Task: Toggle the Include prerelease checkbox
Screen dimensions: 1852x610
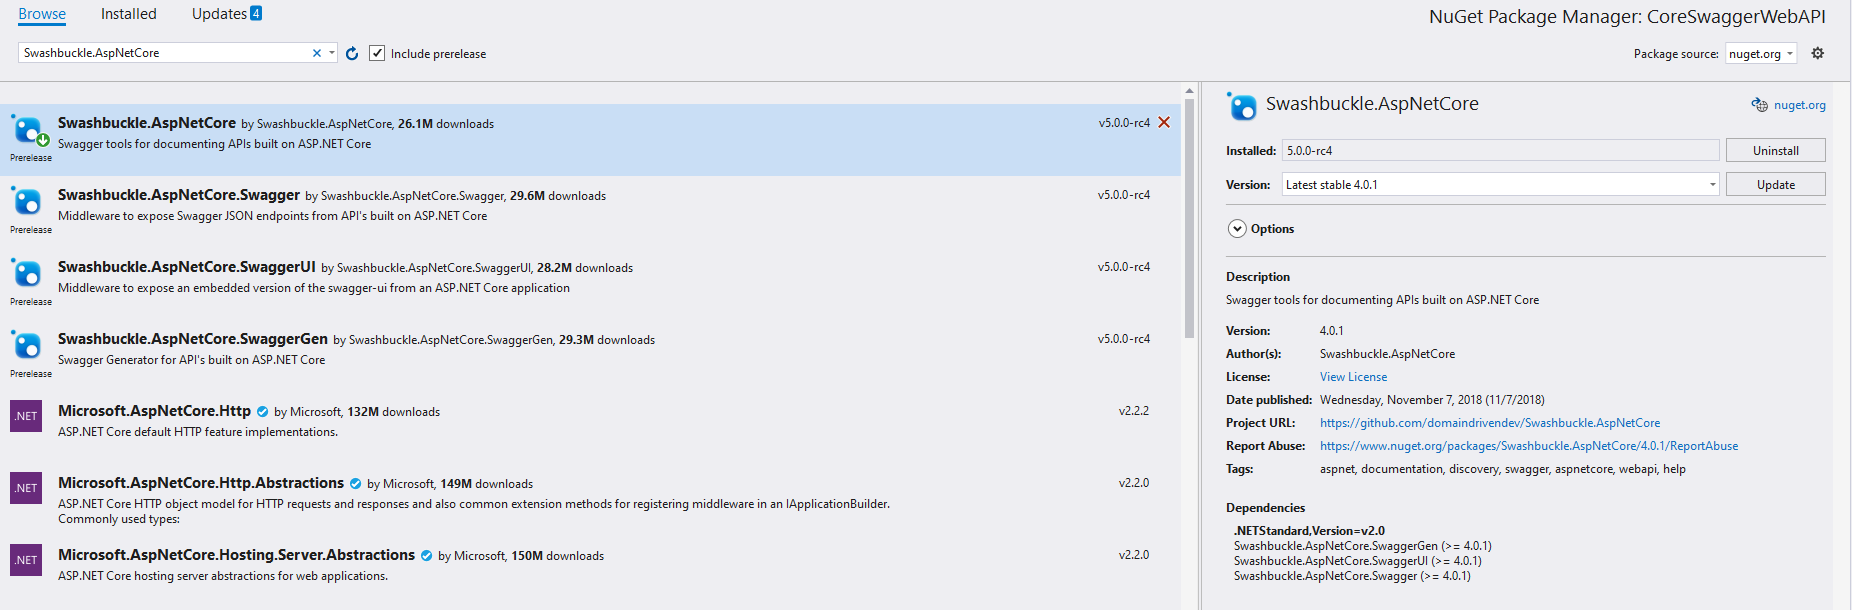Action: click(x=377, y=53)
